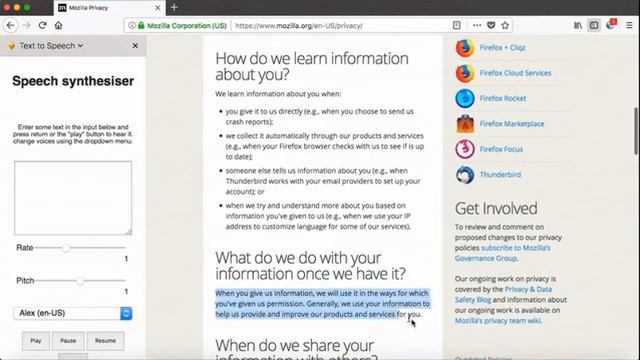
Task: Open the Firefox + Cliqz link
Action: [x=502, y=48]
